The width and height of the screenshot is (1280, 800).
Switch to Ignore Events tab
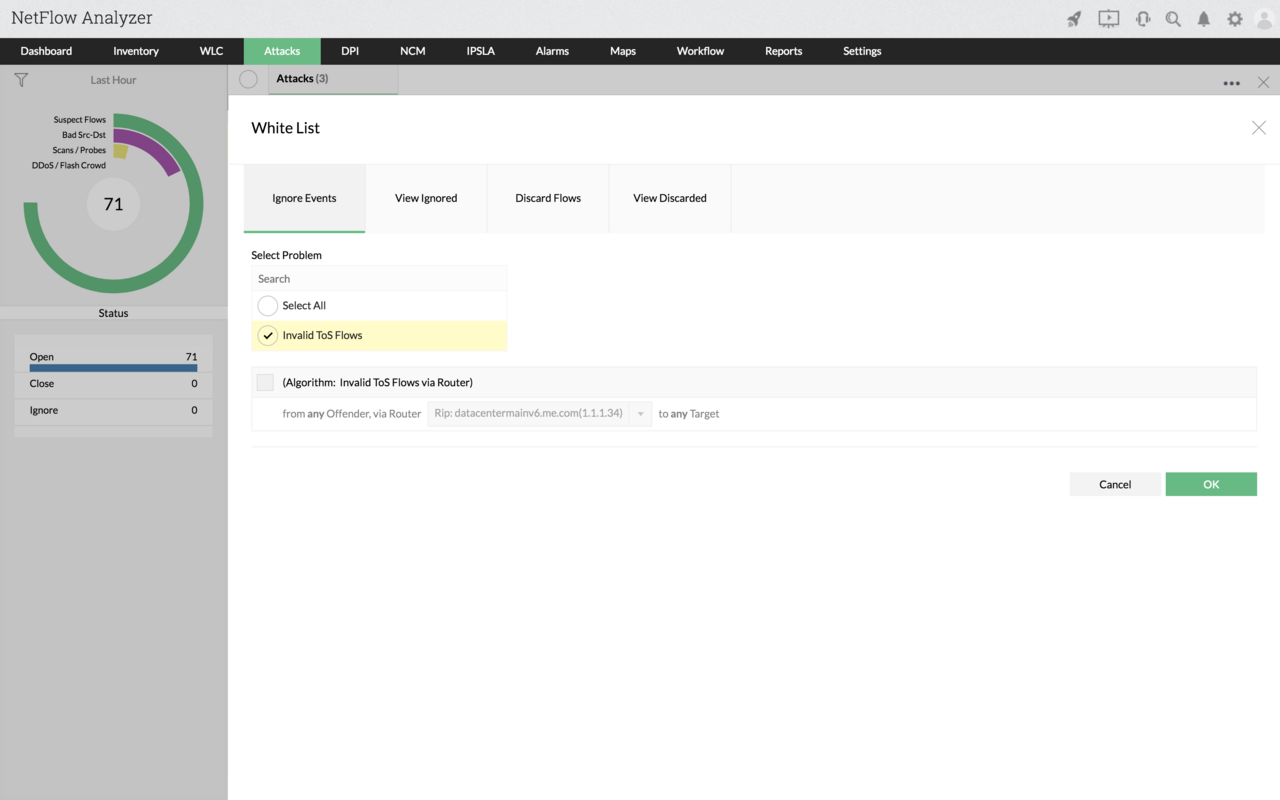(304, 198)
